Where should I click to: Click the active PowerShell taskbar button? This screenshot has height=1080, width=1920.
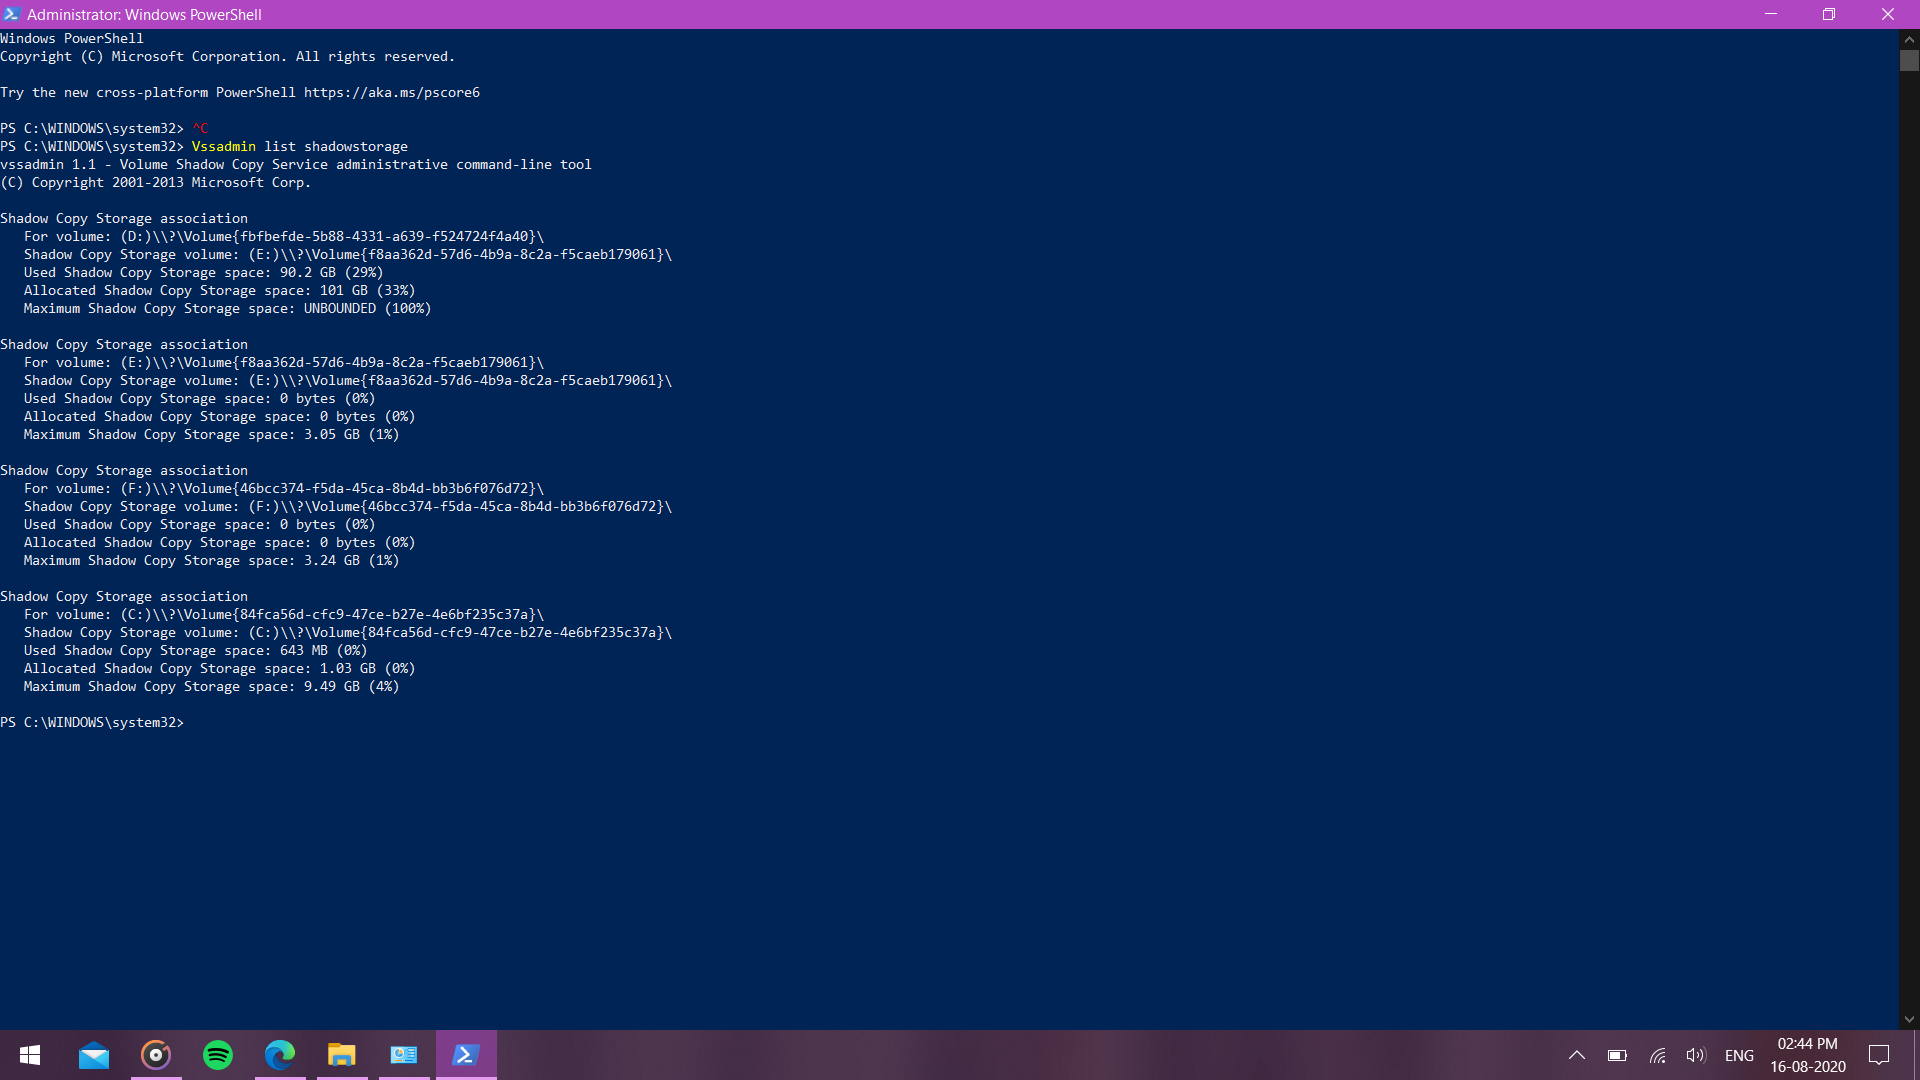[466, 1055]
